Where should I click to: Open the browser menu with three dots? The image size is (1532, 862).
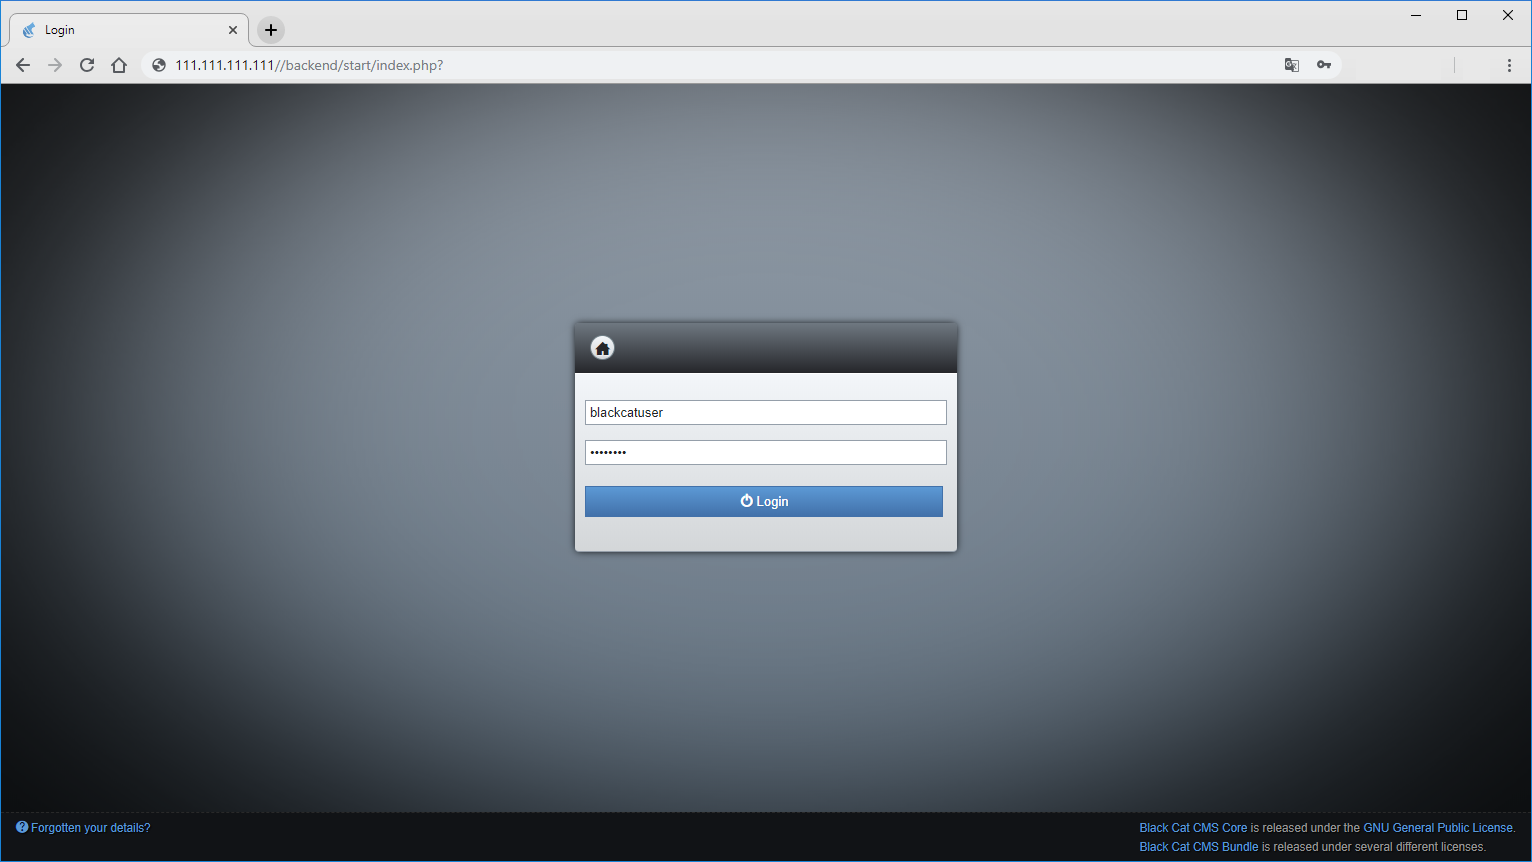click(1510, 64)
